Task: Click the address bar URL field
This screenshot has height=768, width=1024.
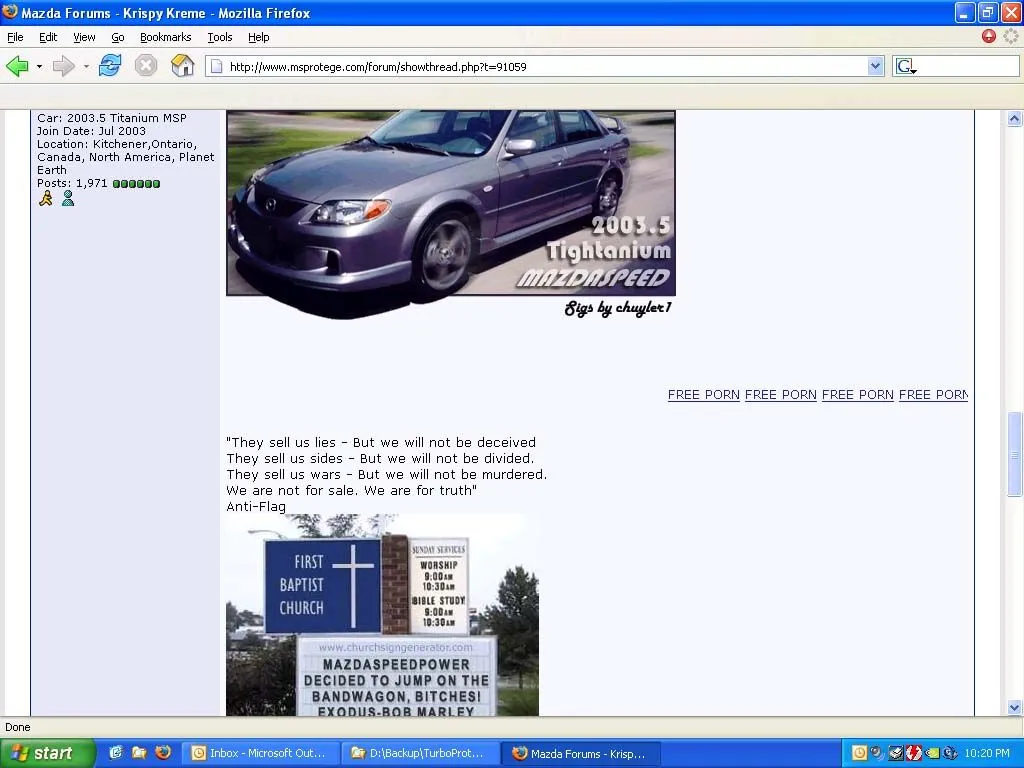Action: tap(540, 67)
